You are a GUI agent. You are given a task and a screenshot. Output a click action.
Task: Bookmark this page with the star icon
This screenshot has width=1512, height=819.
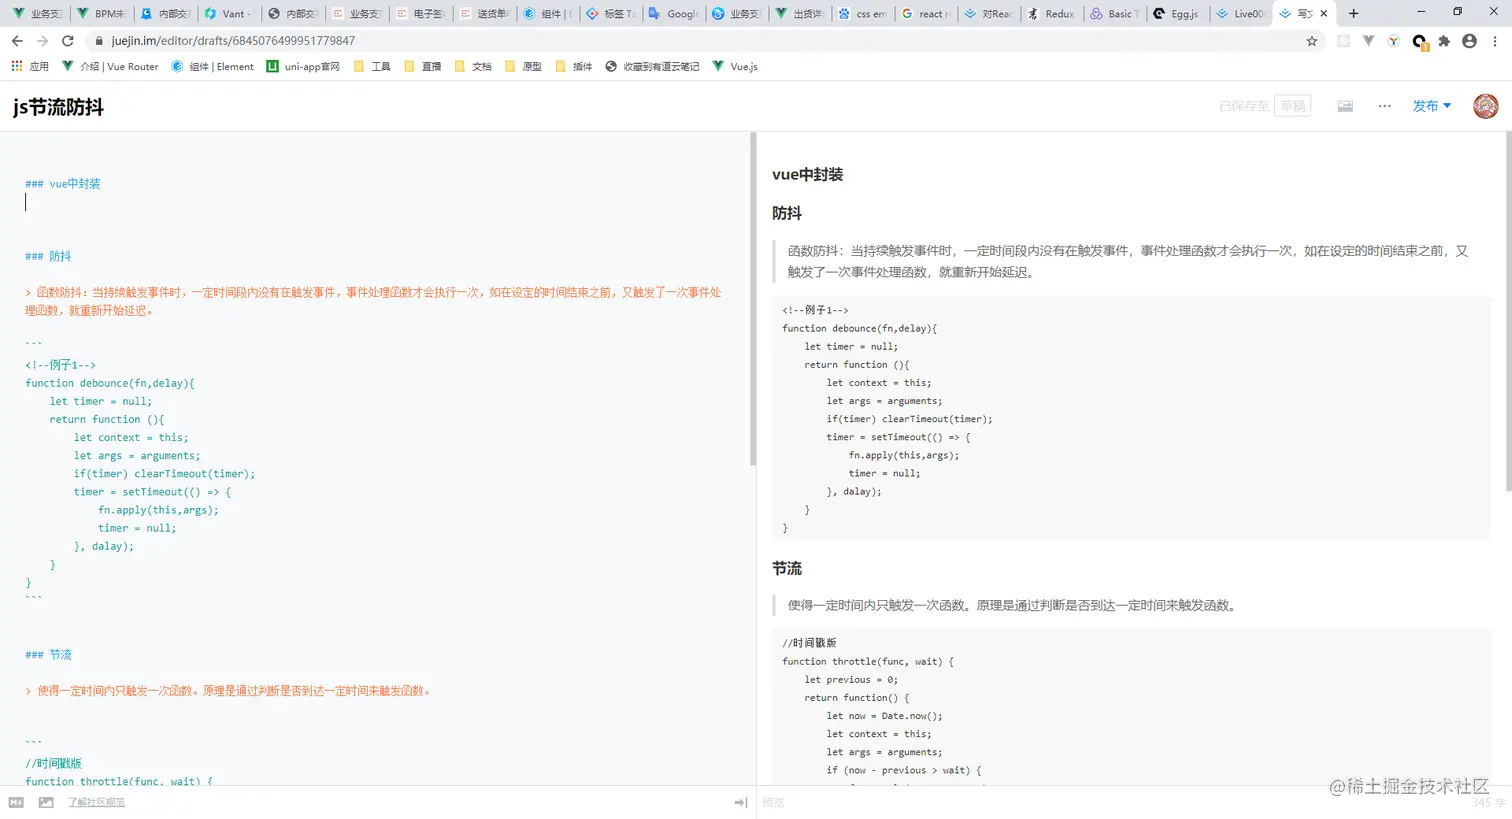(x=1312, y=41)
